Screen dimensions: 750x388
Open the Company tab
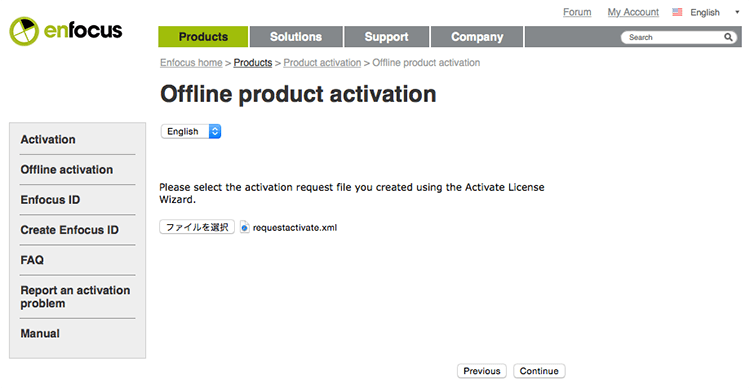pyautogui.click(x=477, y=37)
